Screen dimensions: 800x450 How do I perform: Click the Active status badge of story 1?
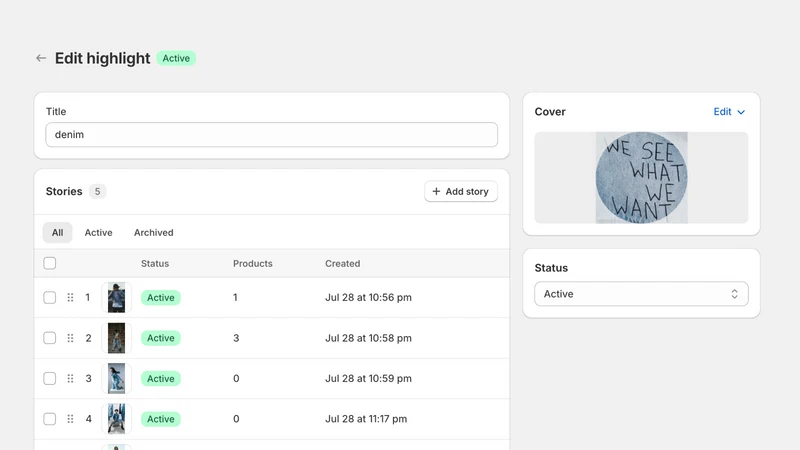pos(161,297)
